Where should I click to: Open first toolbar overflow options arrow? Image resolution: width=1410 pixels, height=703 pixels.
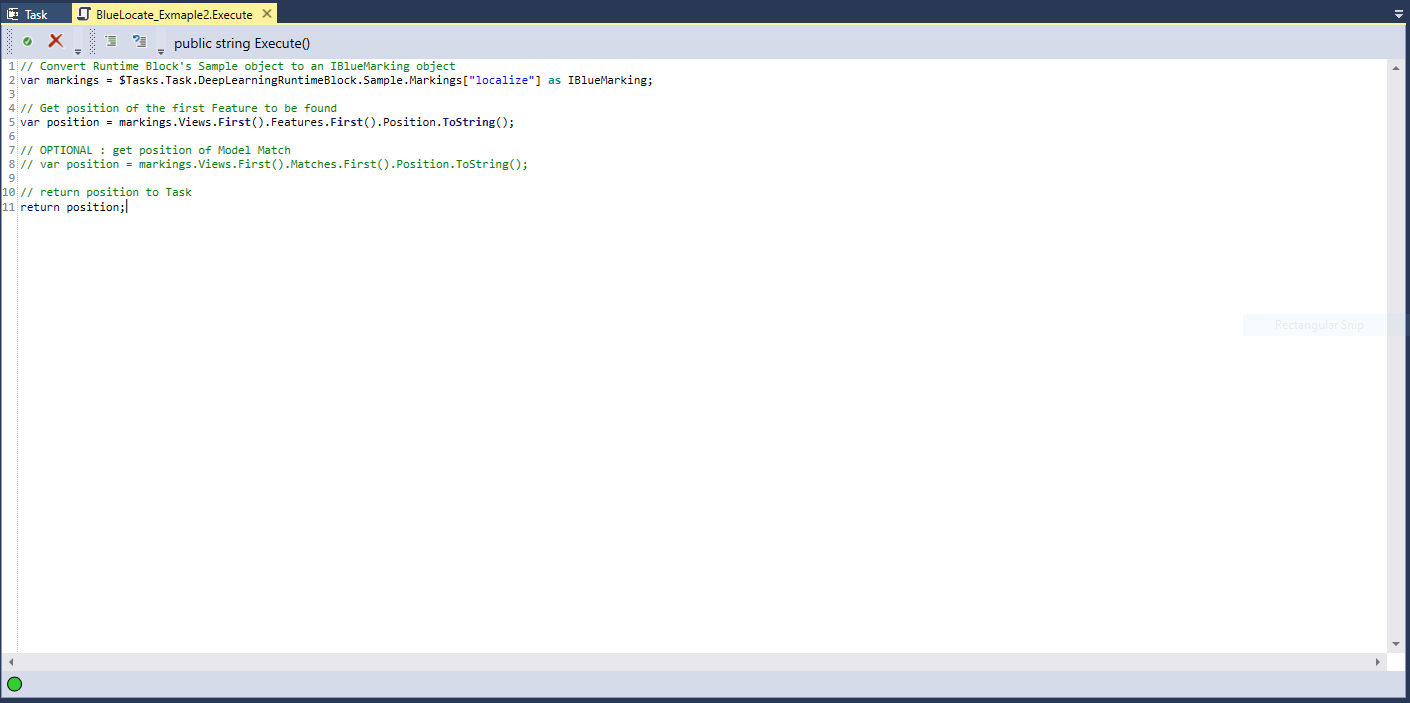click(x=78, y=51)
